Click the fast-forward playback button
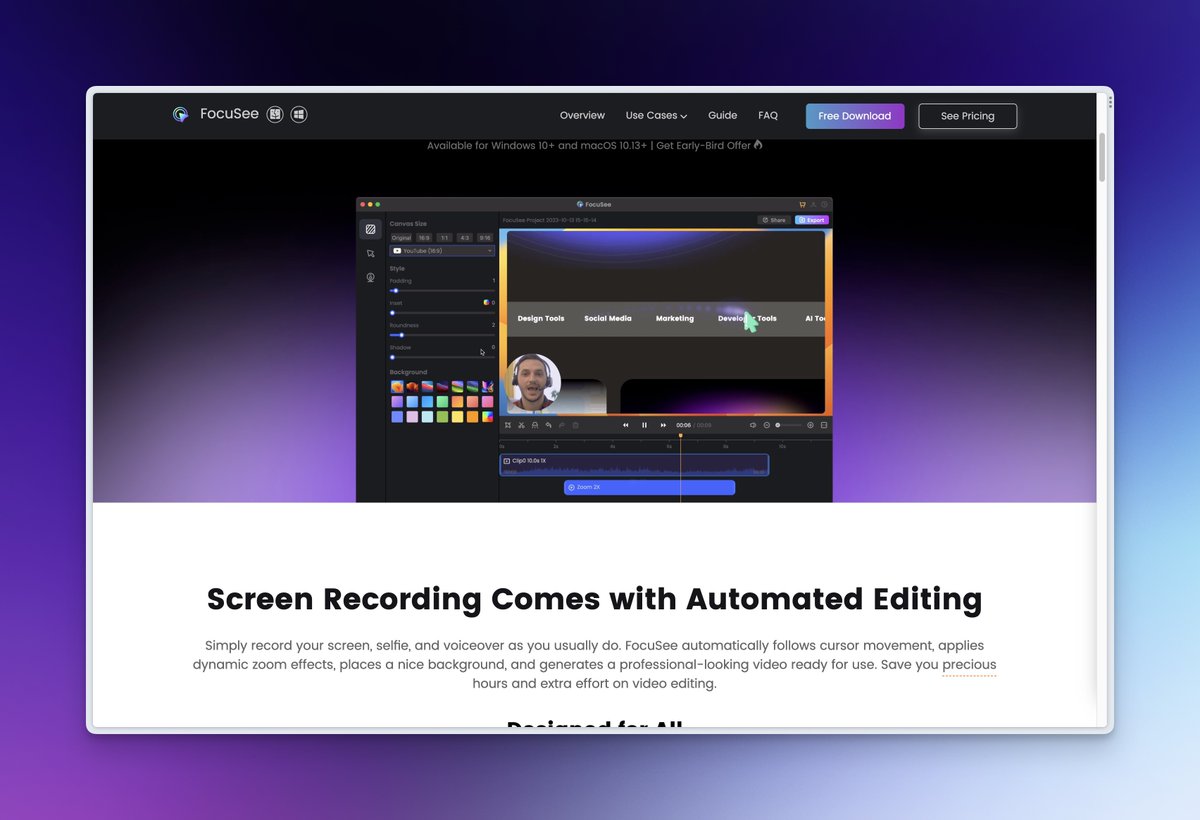1200x820 pixels. [663, 425]
